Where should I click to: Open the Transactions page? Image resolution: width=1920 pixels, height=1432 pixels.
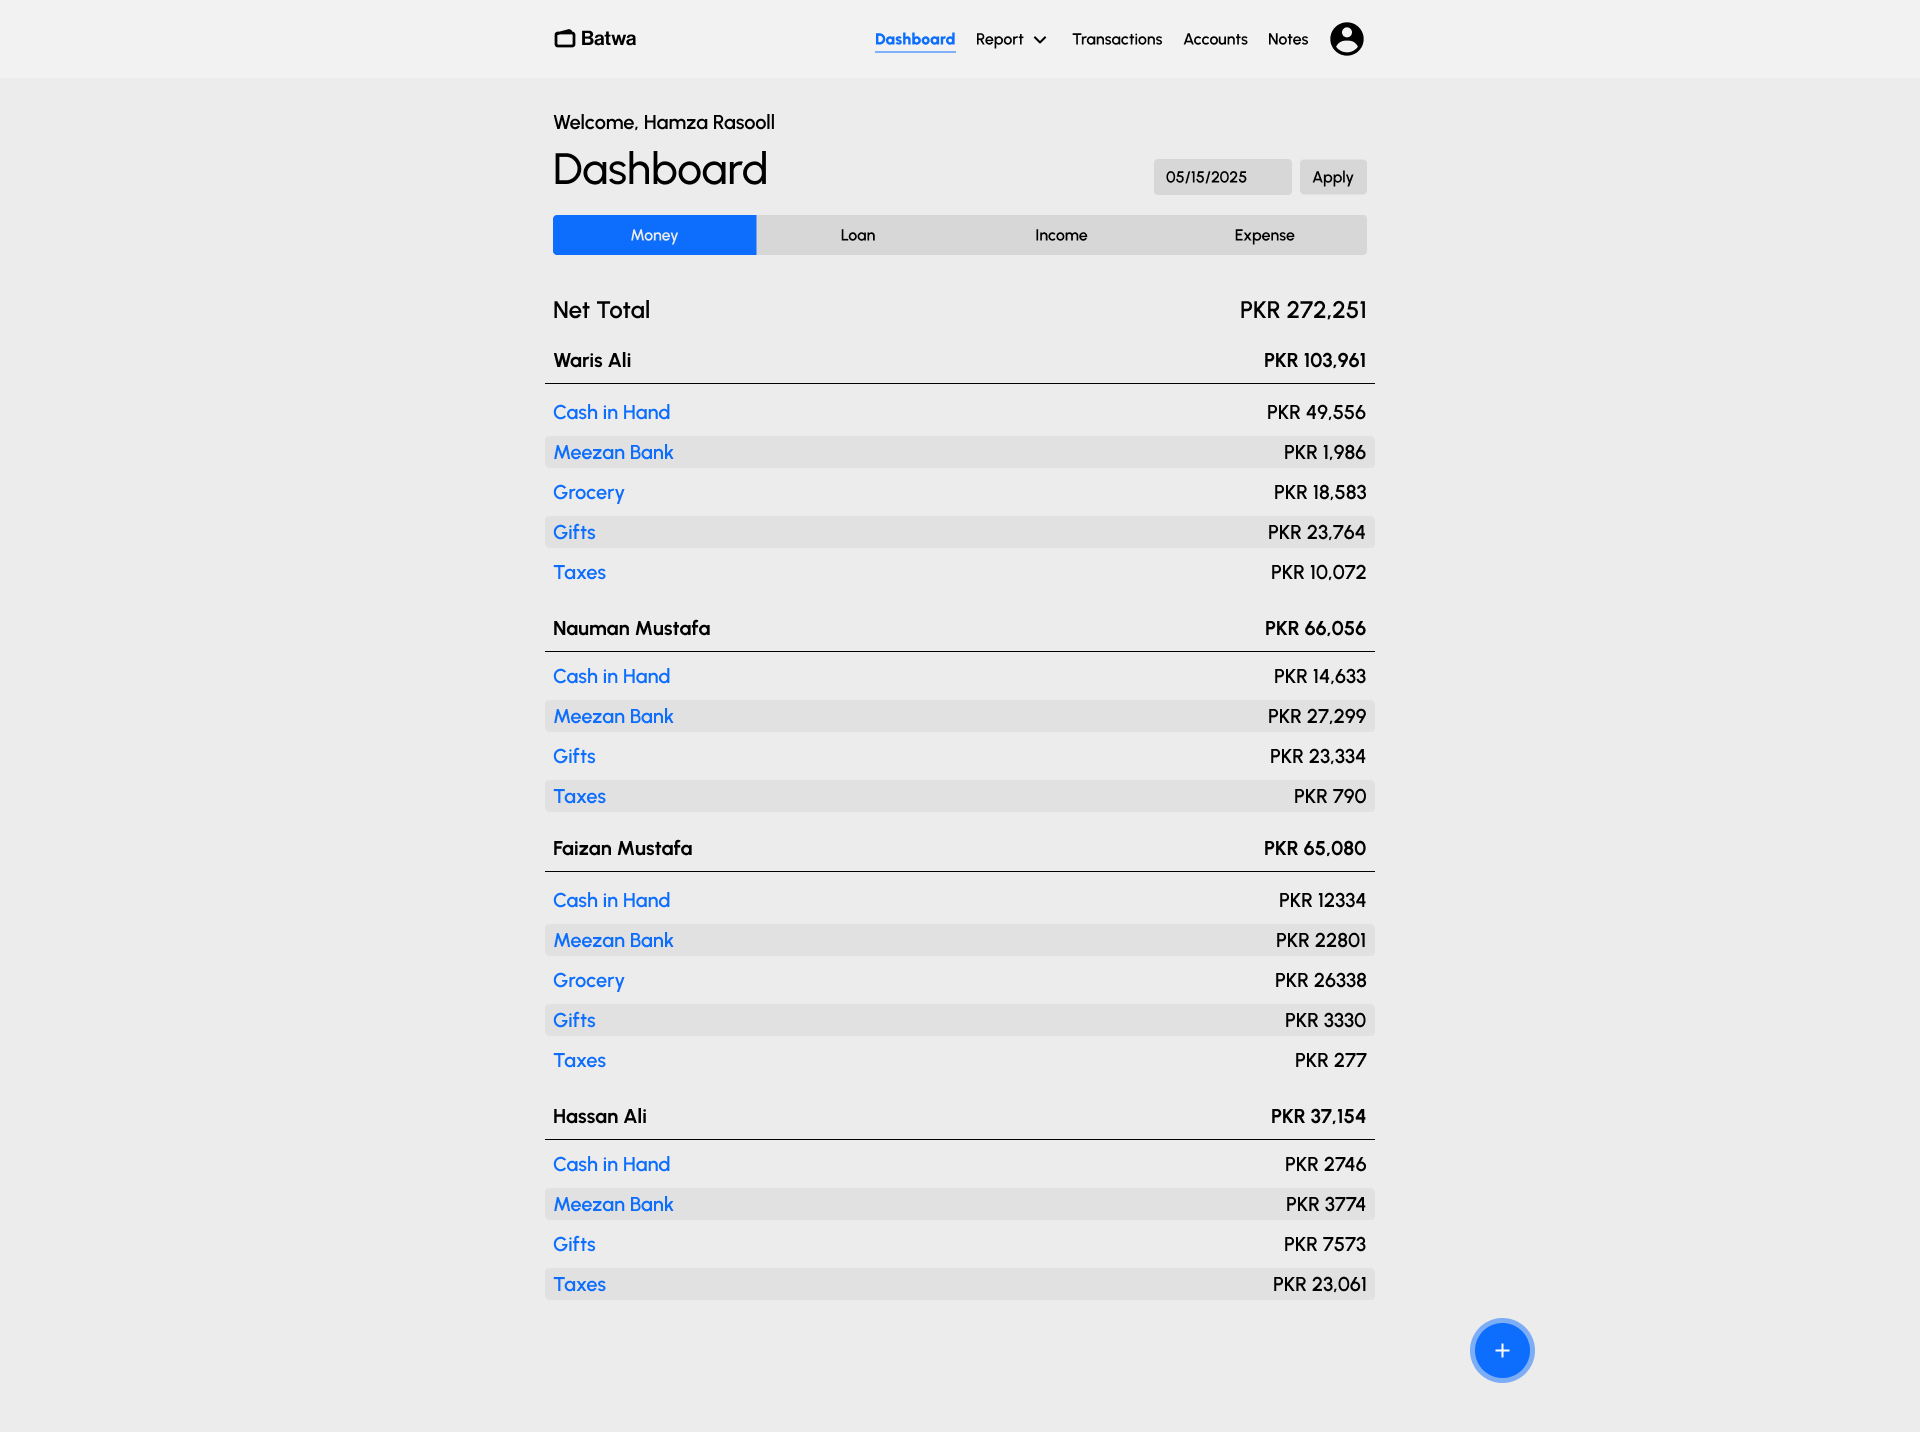1116,40
